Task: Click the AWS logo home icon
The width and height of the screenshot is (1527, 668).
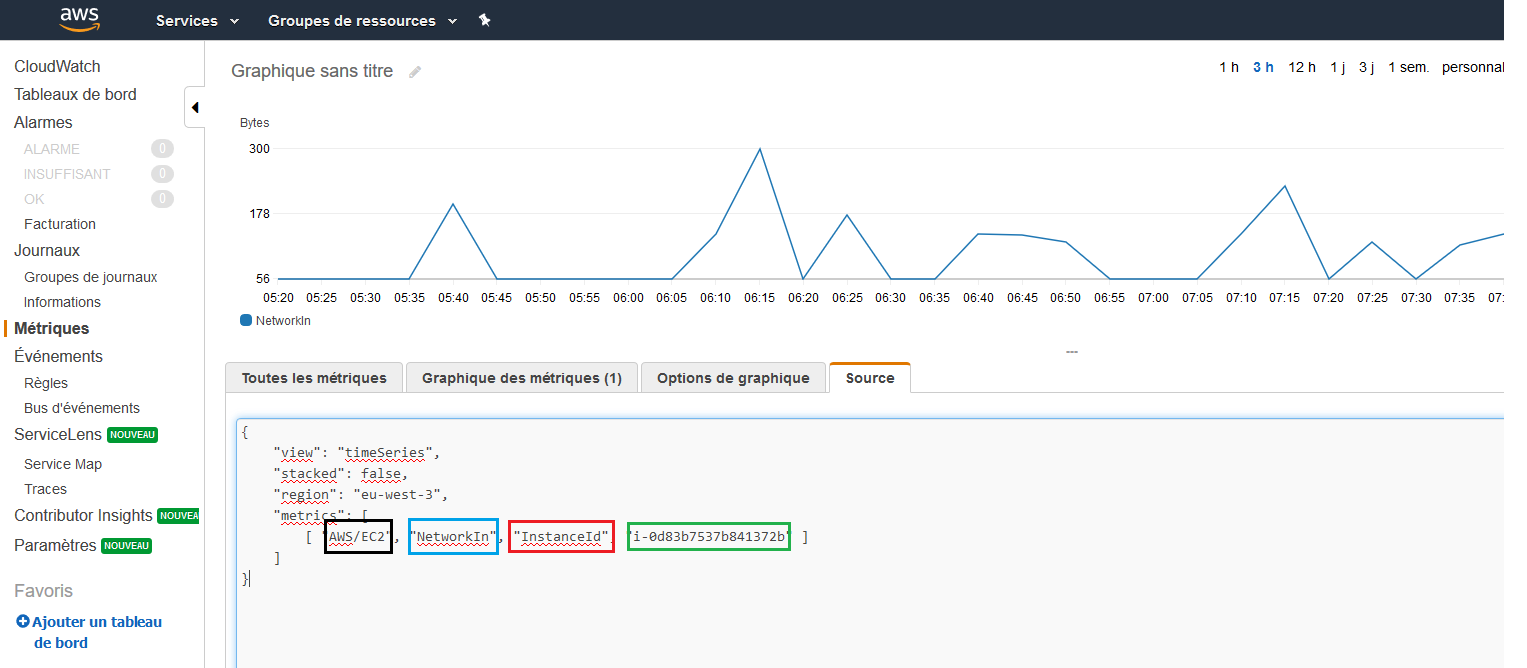Action: point(78,19)
